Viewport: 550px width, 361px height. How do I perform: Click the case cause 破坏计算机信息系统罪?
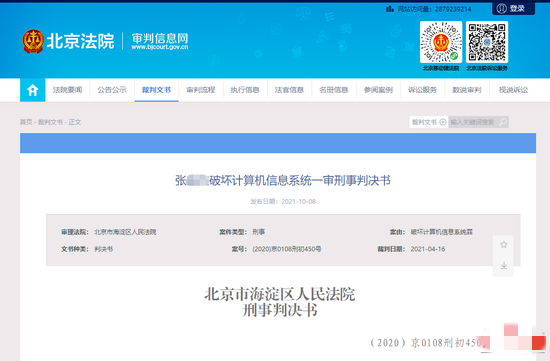(x=442, y=232)
